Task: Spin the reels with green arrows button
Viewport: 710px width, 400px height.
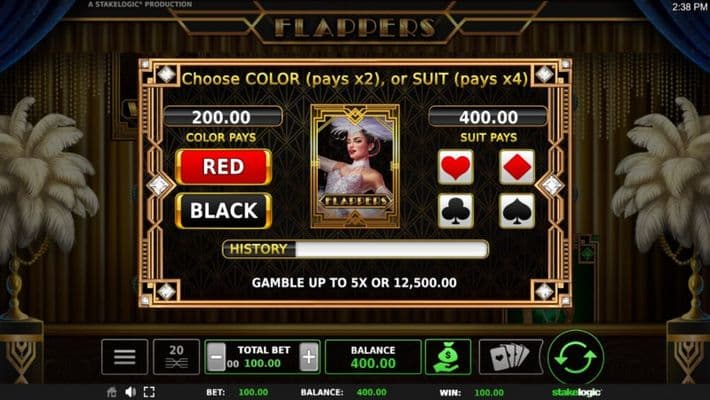Action: click(576, 357)
